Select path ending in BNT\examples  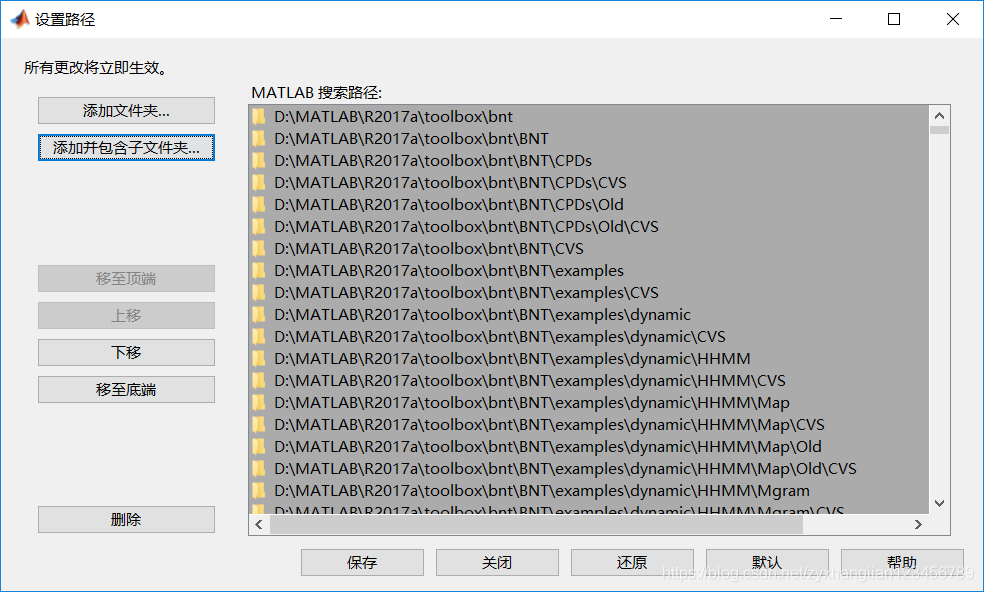click(449, 271)
